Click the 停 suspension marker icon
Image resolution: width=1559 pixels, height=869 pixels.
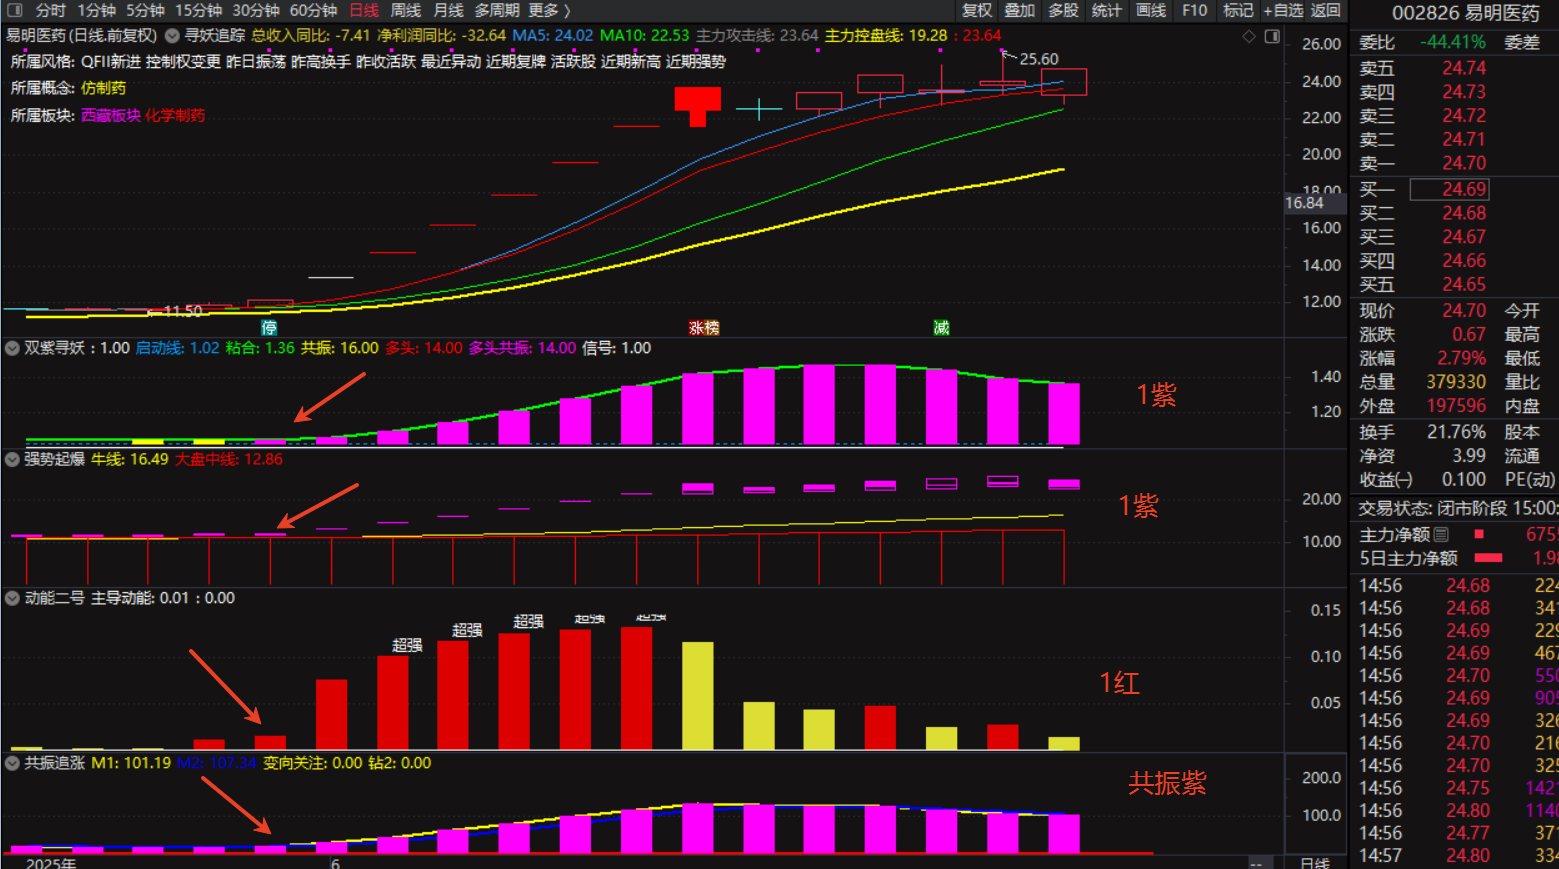[269, 327]
